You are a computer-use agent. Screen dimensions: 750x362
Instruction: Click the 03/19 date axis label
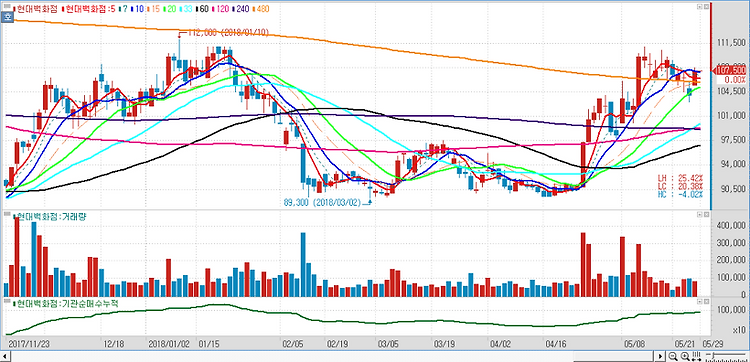[x=444, y=343]
